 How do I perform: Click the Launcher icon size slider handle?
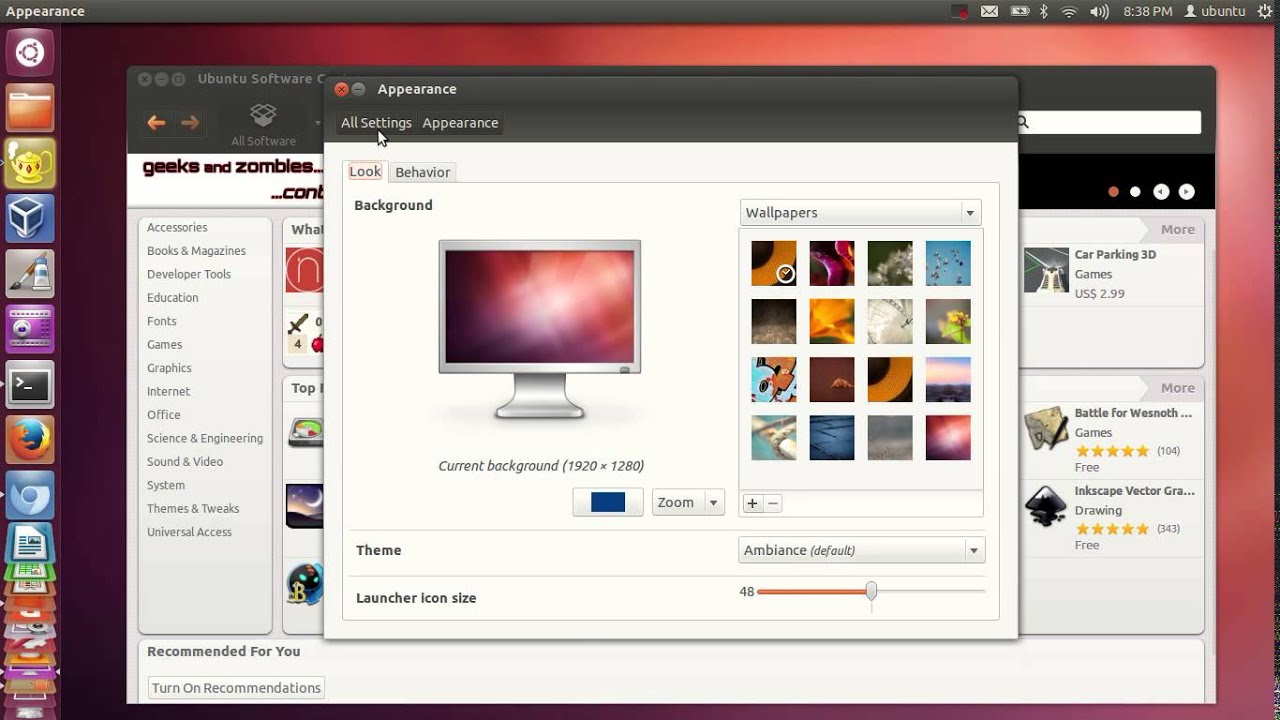871,592
